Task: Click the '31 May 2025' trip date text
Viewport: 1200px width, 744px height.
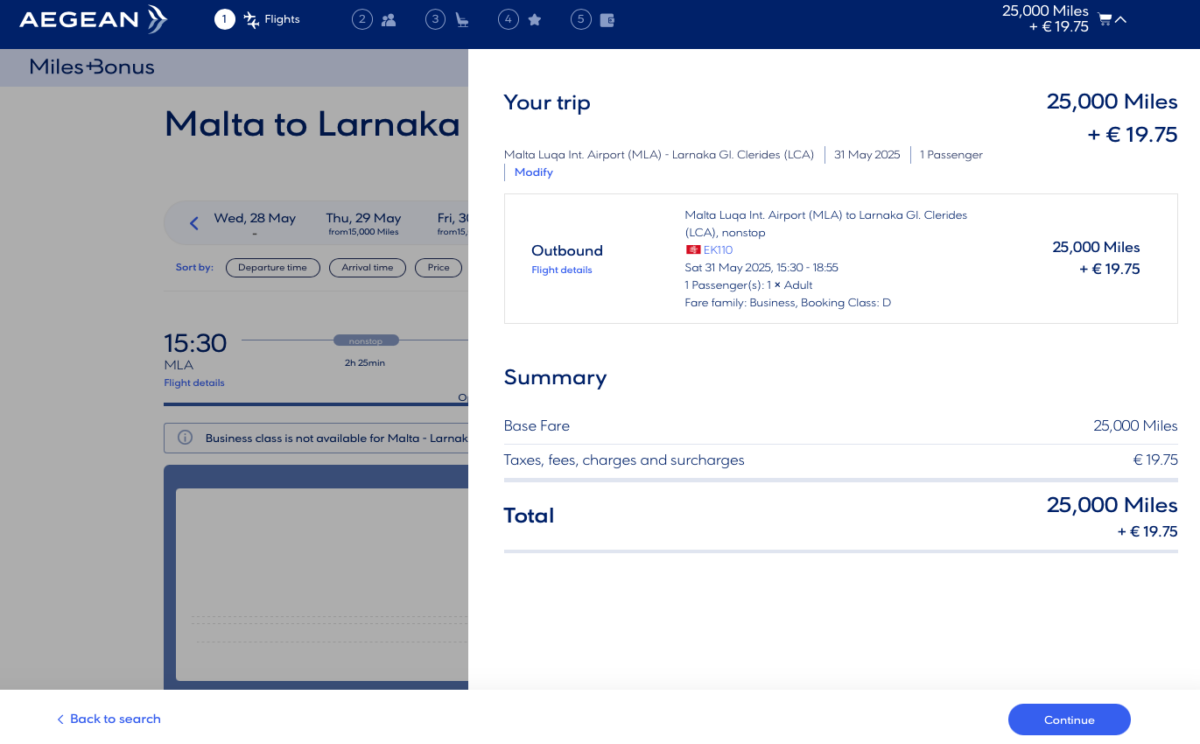Action: [x=867, y=155]
